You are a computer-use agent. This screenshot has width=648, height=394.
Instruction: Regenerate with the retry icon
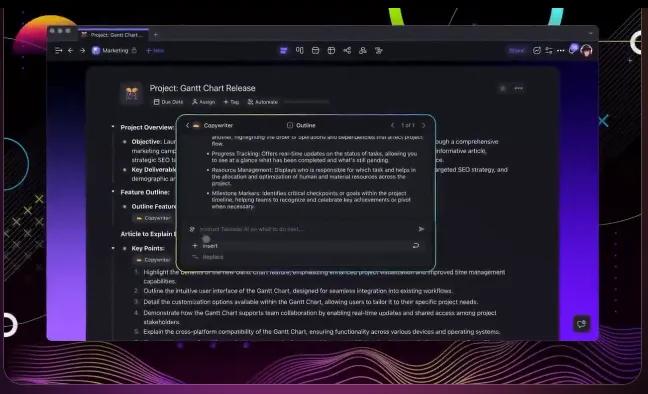416,246
